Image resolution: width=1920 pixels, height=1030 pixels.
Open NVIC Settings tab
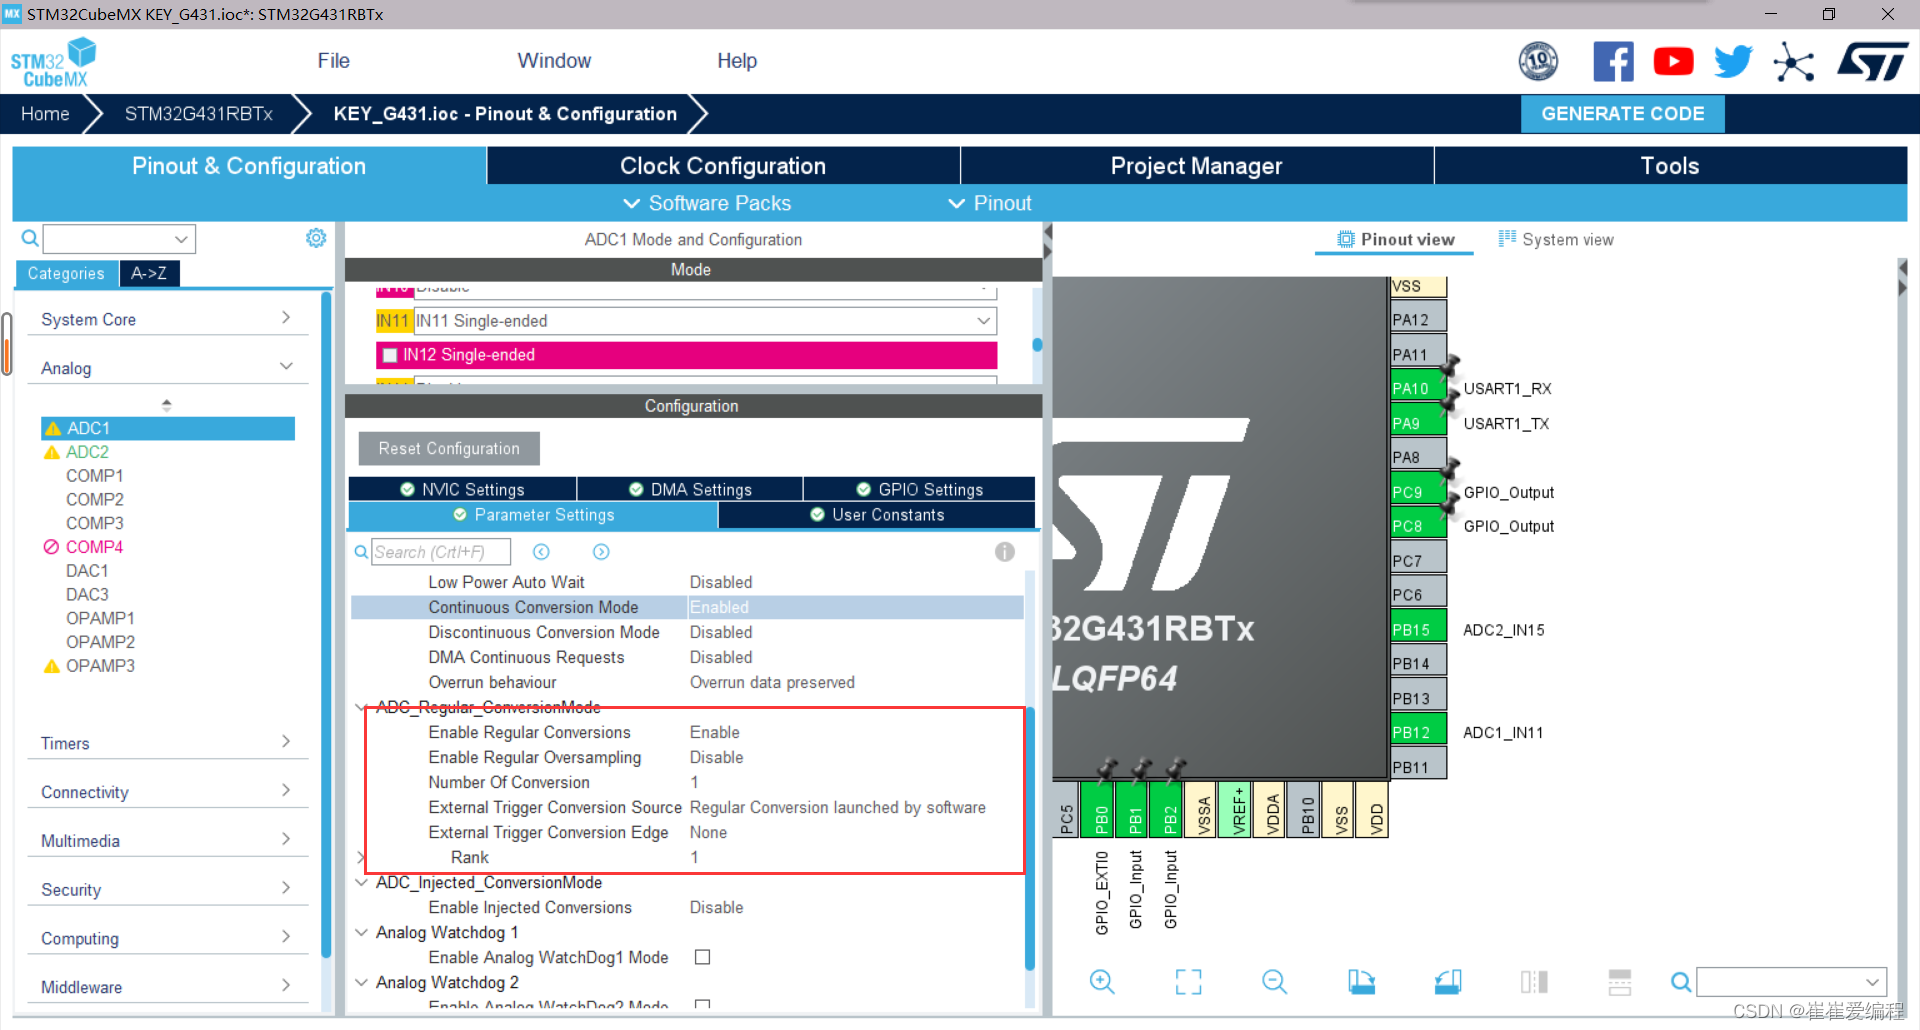[462, 489]
